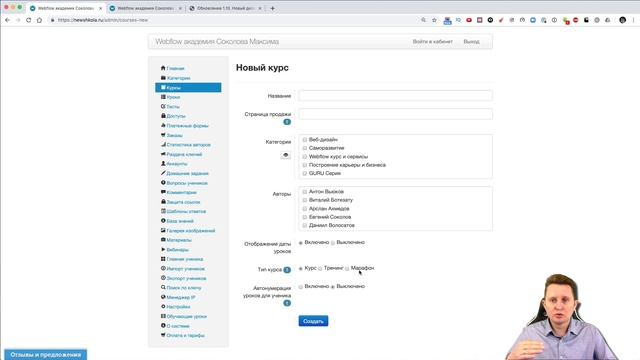Viewport: 640px width, 360px height.
Task: Click the browser address bar URL
Action: click(102, 20)
